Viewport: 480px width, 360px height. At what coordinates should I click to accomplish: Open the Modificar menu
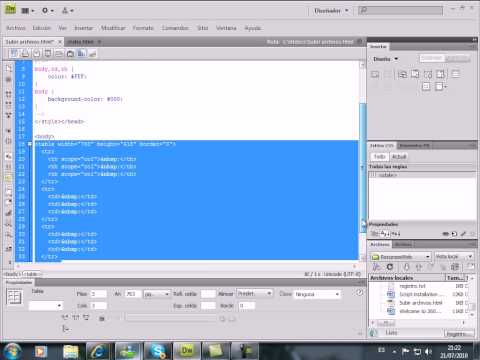click(113, 28)
